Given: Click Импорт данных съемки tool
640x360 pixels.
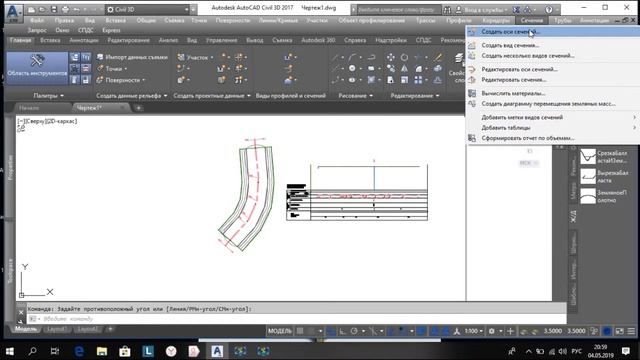Looking at the screenshot, I should coord(133,57).
